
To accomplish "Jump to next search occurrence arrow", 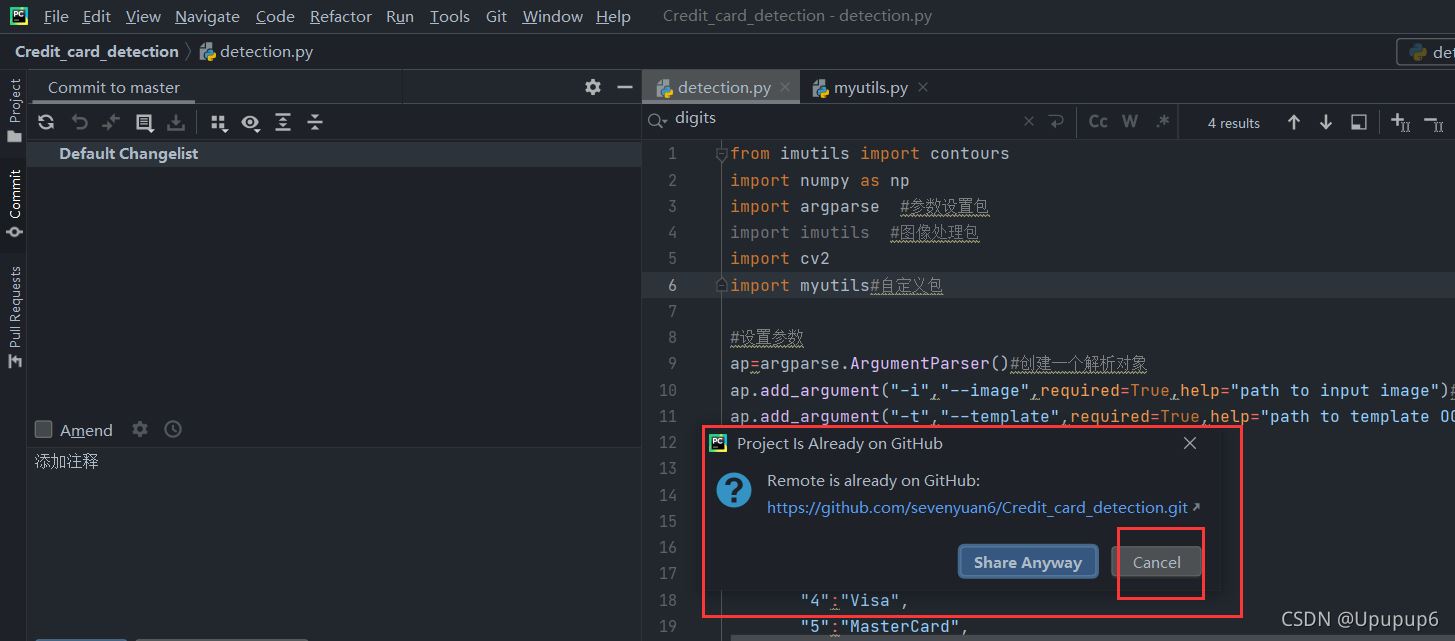I will (1326, 122).
